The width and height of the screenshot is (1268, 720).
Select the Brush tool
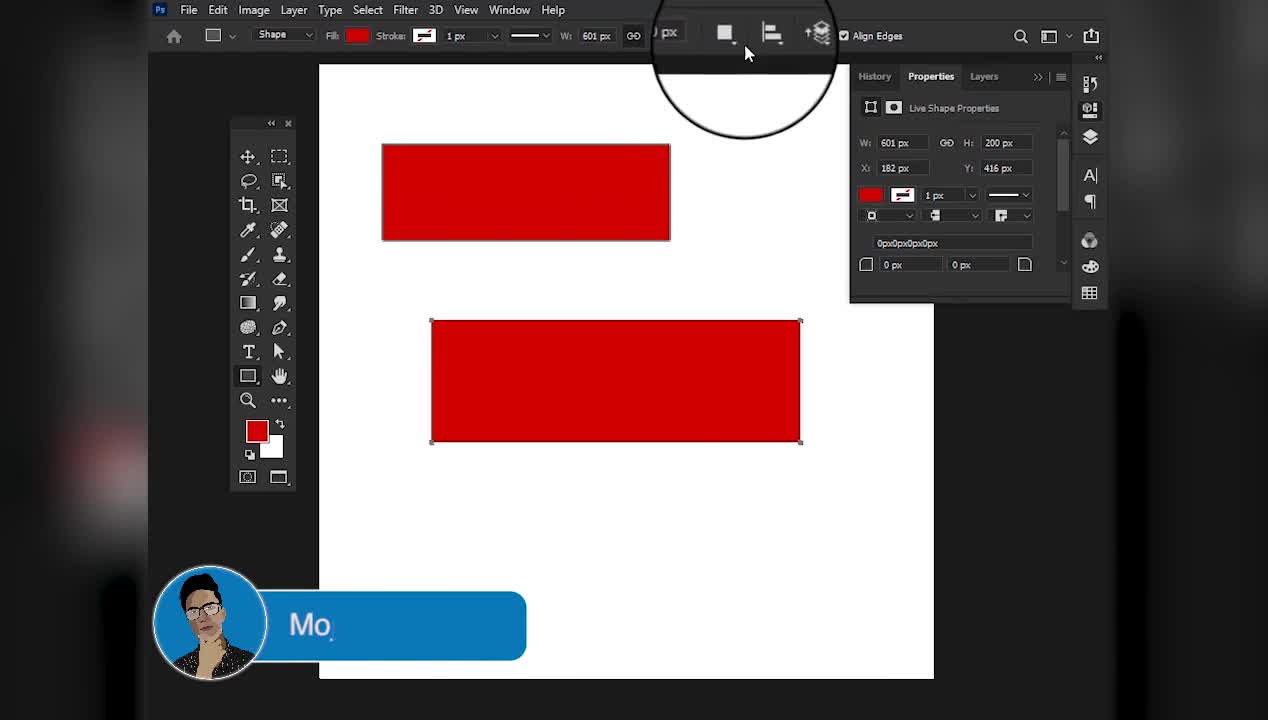248,254
